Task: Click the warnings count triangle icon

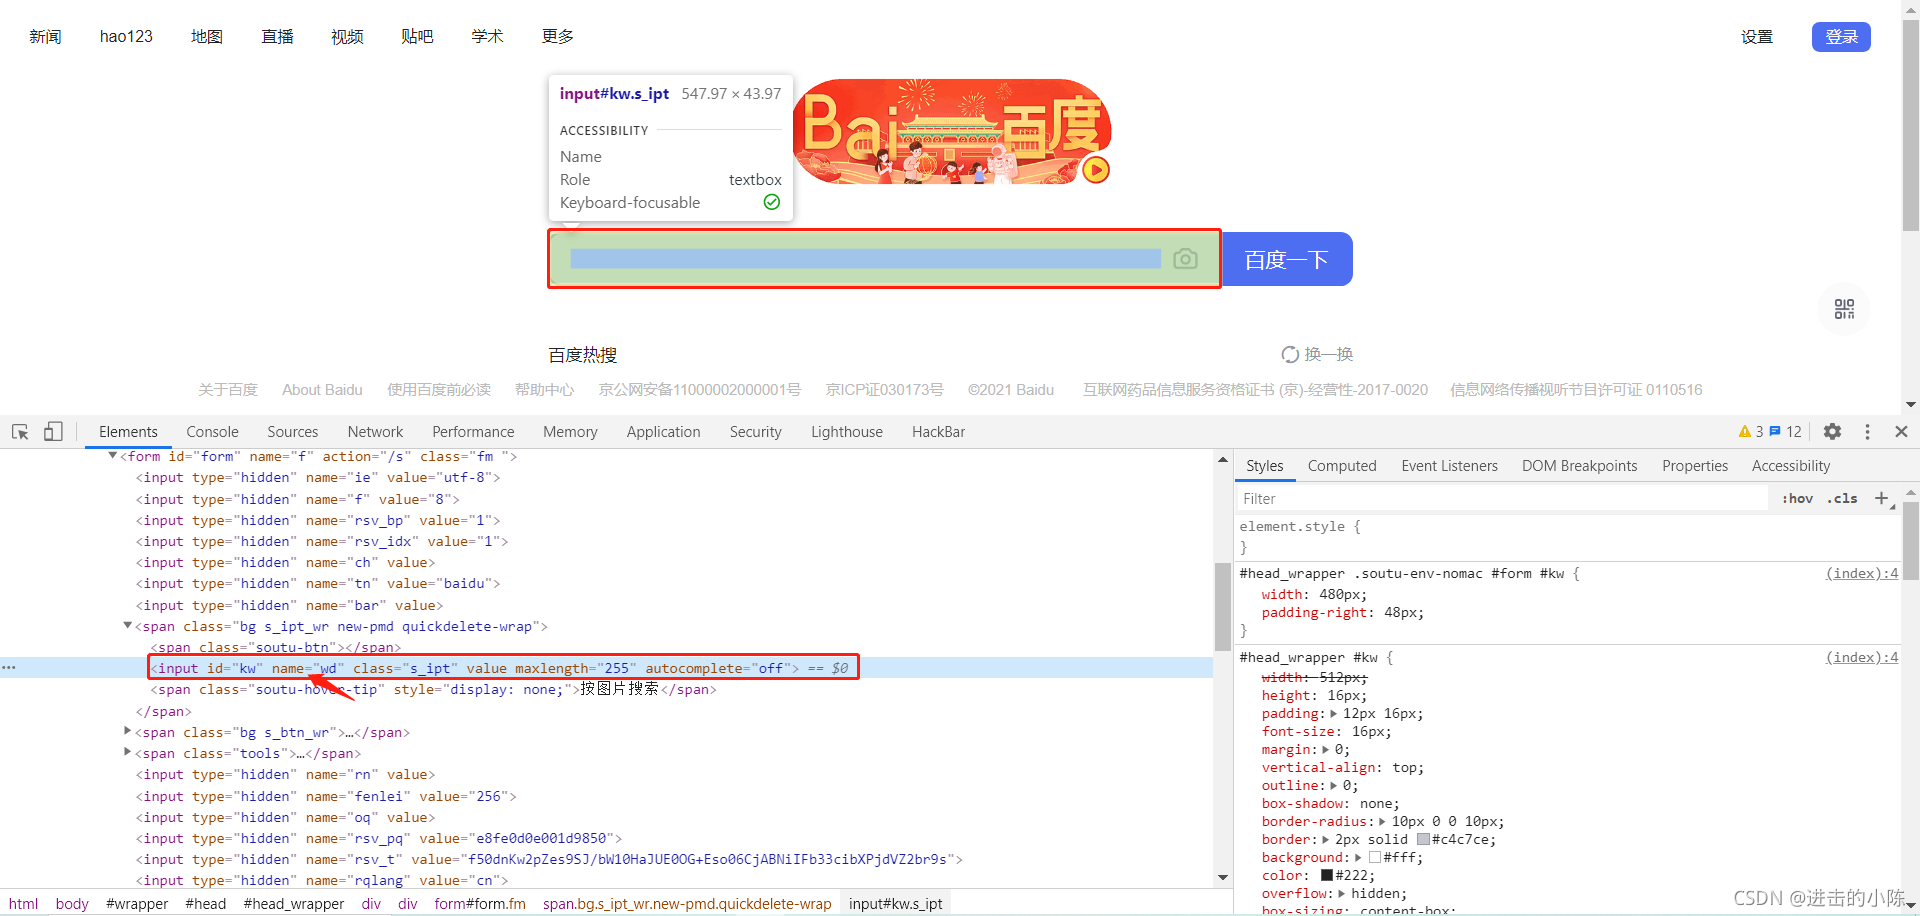Action: (1745, 432)
